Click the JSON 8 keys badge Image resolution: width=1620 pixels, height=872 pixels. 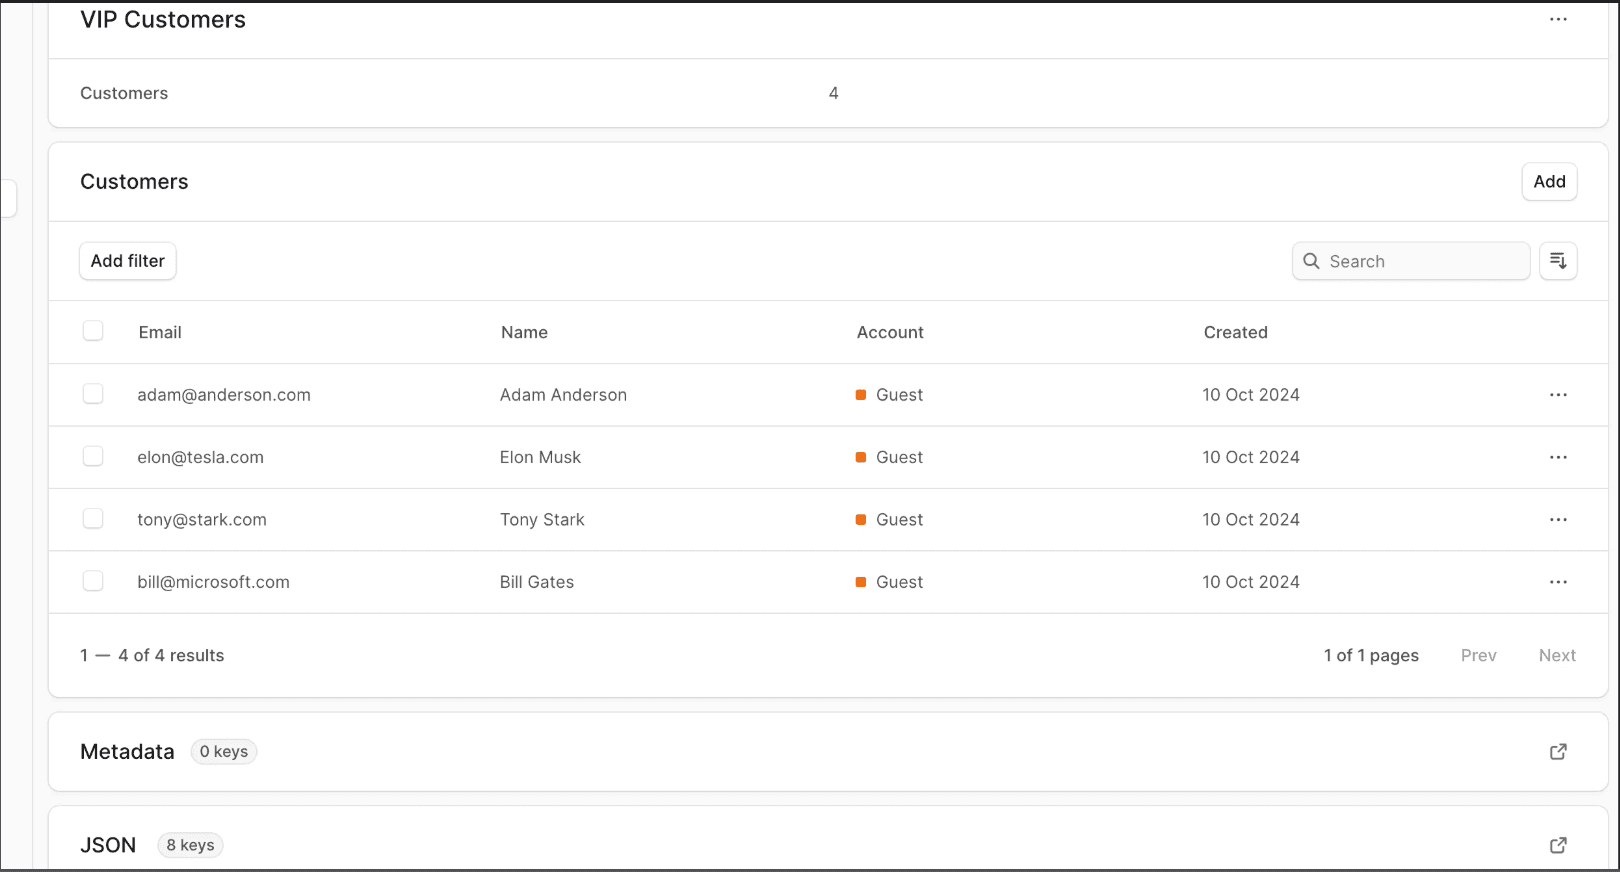[x=190, y=846]
